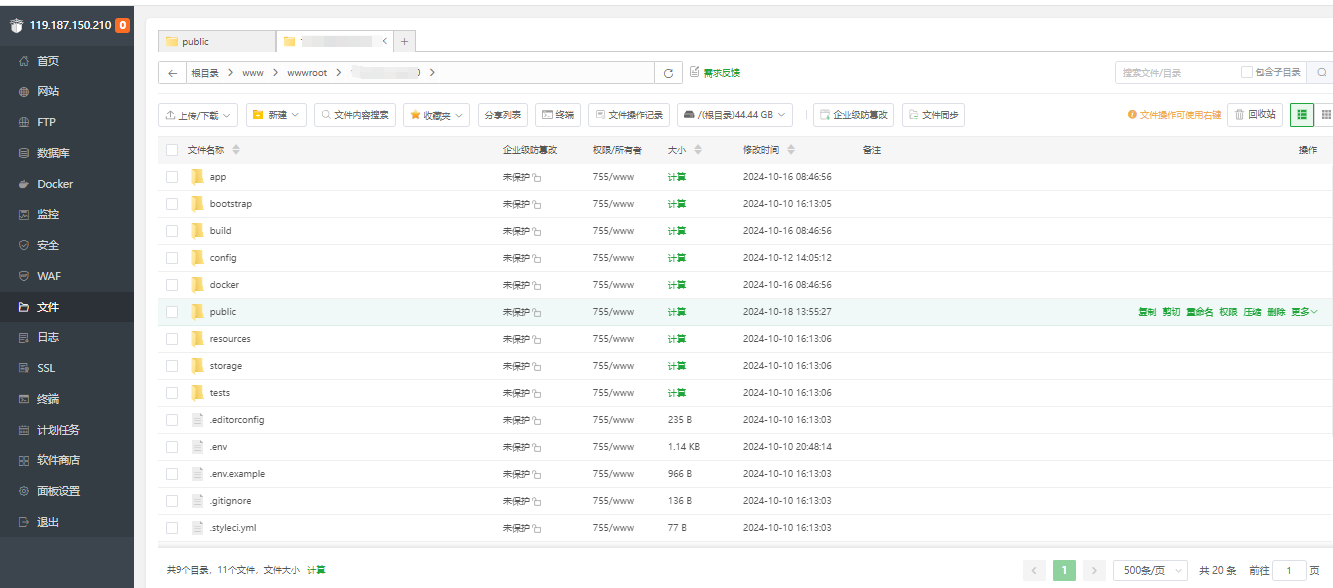The height and width of the screenshot is (588, 1333).
Task: Check the public folder checkbox
Action: tap(172, 312)
